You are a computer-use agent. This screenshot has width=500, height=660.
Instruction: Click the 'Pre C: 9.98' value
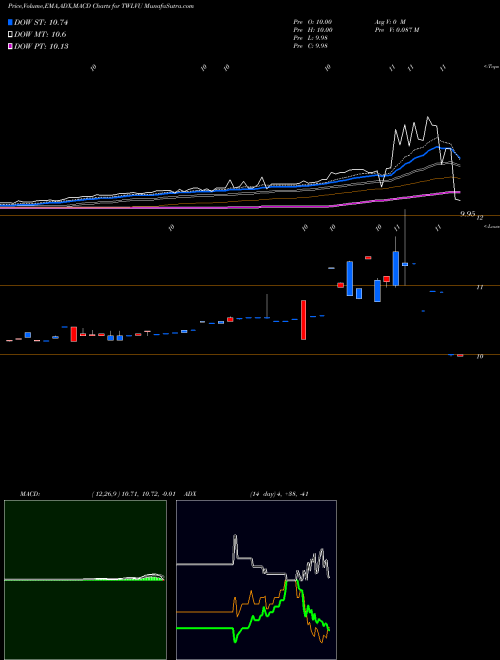point(311,46)
